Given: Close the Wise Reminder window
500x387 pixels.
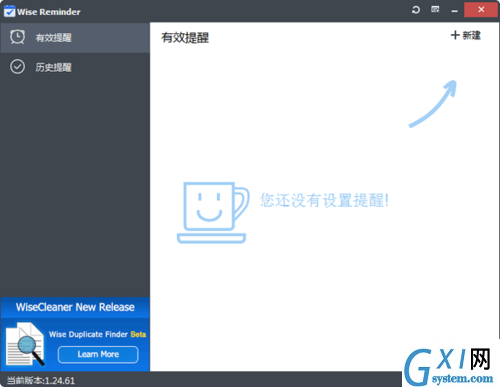Looking at the screenshot, I should coord(481,10).
